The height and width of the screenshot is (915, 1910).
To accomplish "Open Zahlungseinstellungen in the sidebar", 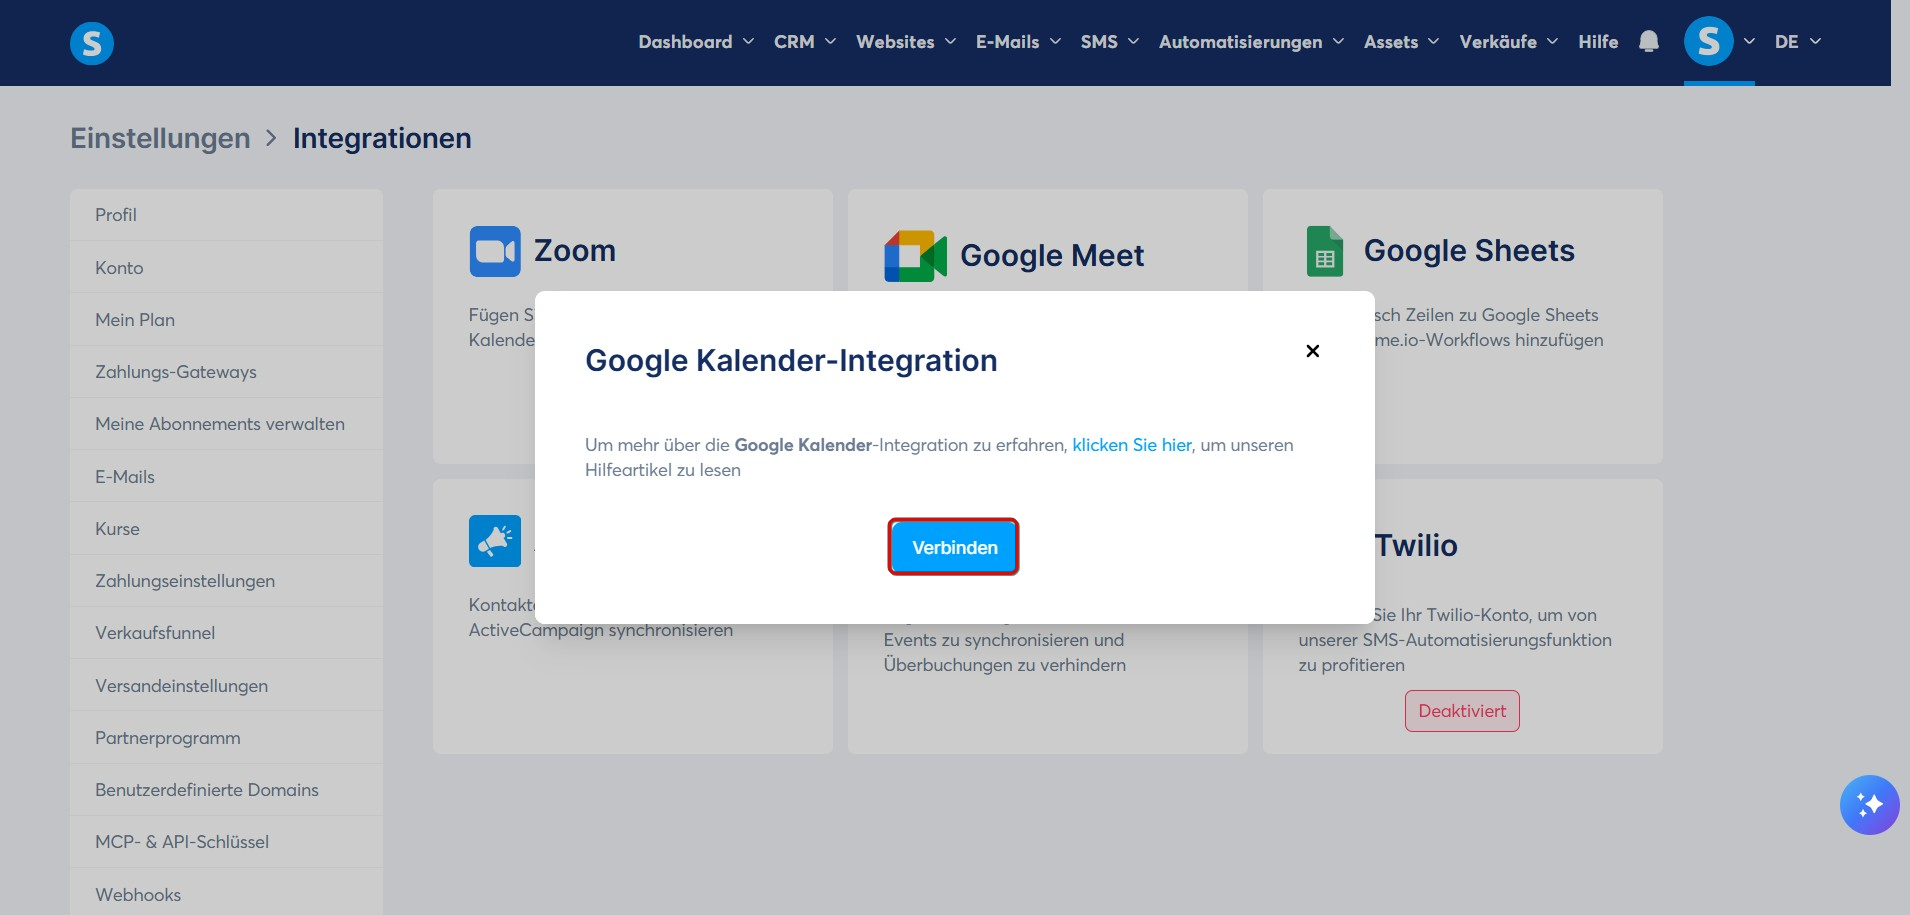I will pyautogui.click(x=226, y=581).
